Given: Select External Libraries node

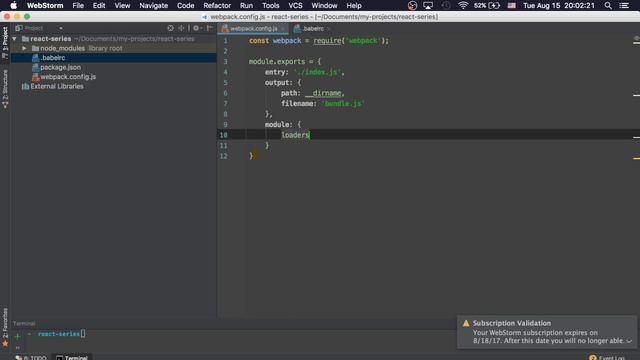Looking at the screenshot, I should pyautogui.click(x=57, y=87).
